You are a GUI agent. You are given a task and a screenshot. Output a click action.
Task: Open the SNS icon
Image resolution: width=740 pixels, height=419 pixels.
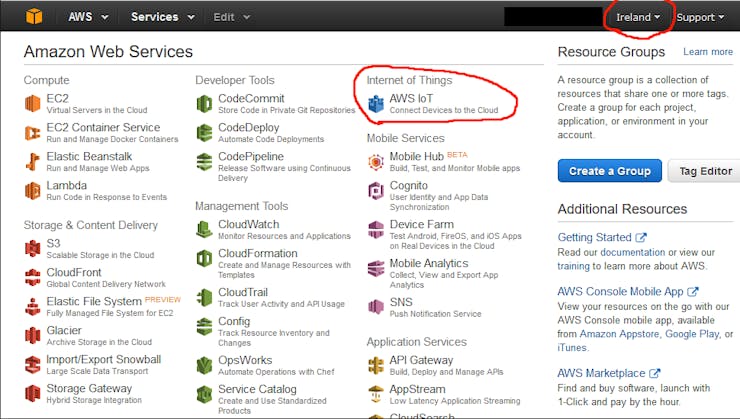[376, 307]
